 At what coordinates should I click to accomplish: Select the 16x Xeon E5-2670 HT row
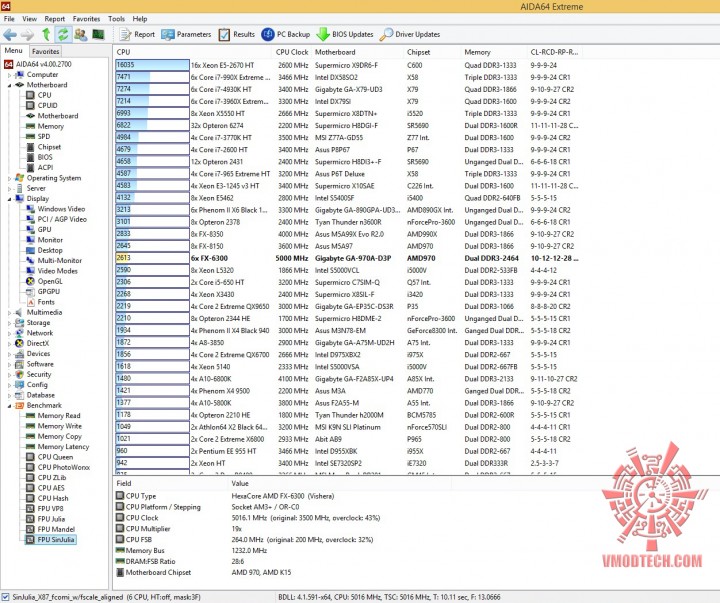[348, 65]
